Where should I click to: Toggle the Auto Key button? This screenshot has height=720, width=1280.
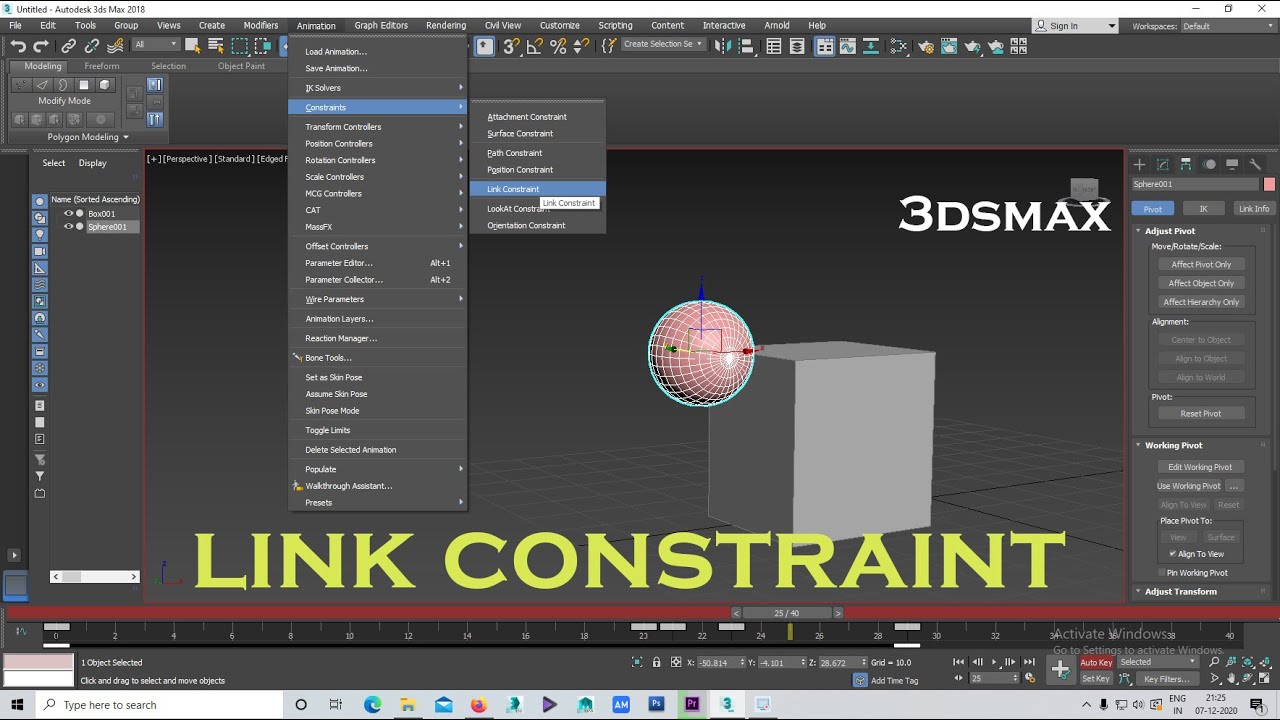(x=1096, y=662)
